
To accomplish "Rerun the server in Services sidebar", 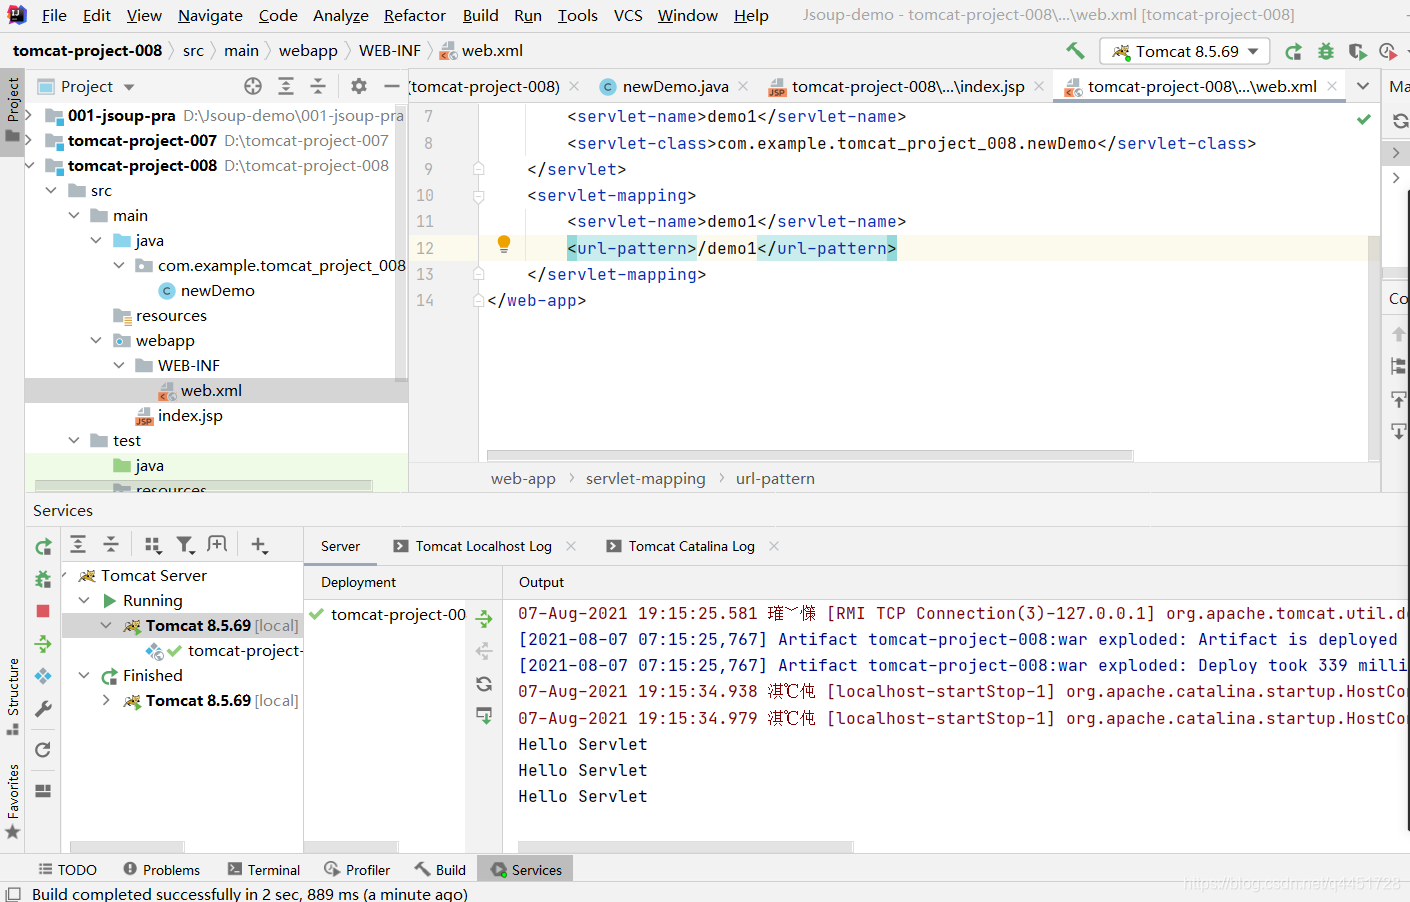I will (43, 546).
